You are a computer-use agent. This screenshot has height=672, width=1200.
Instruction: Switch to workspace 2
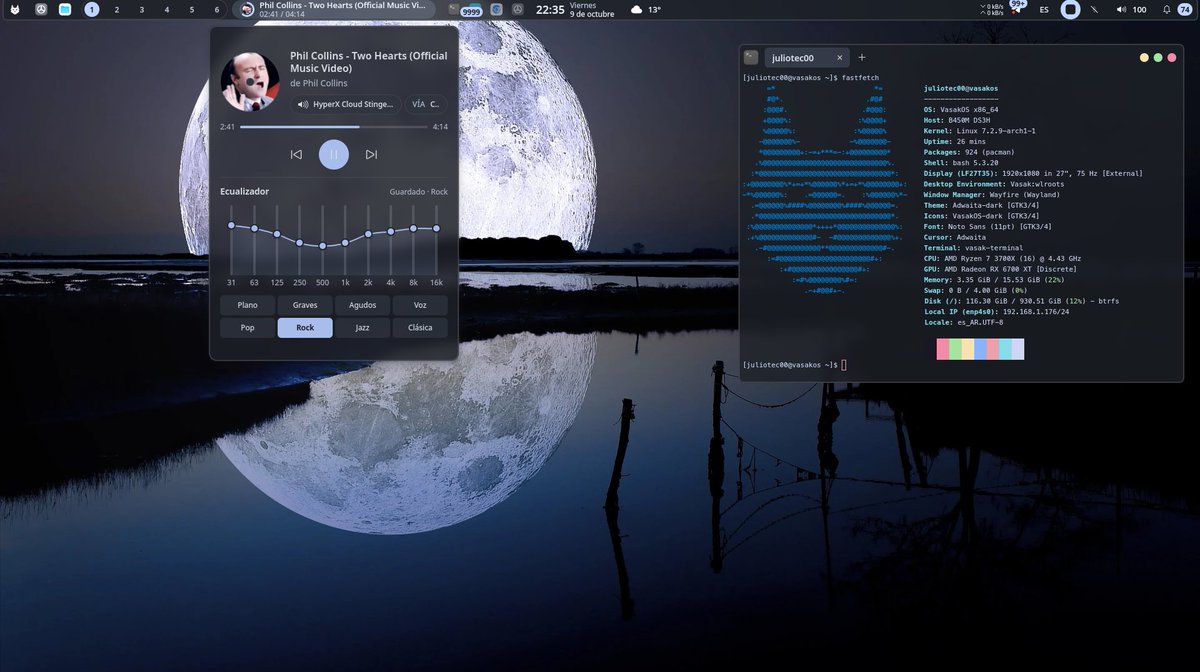pos(117,9)
